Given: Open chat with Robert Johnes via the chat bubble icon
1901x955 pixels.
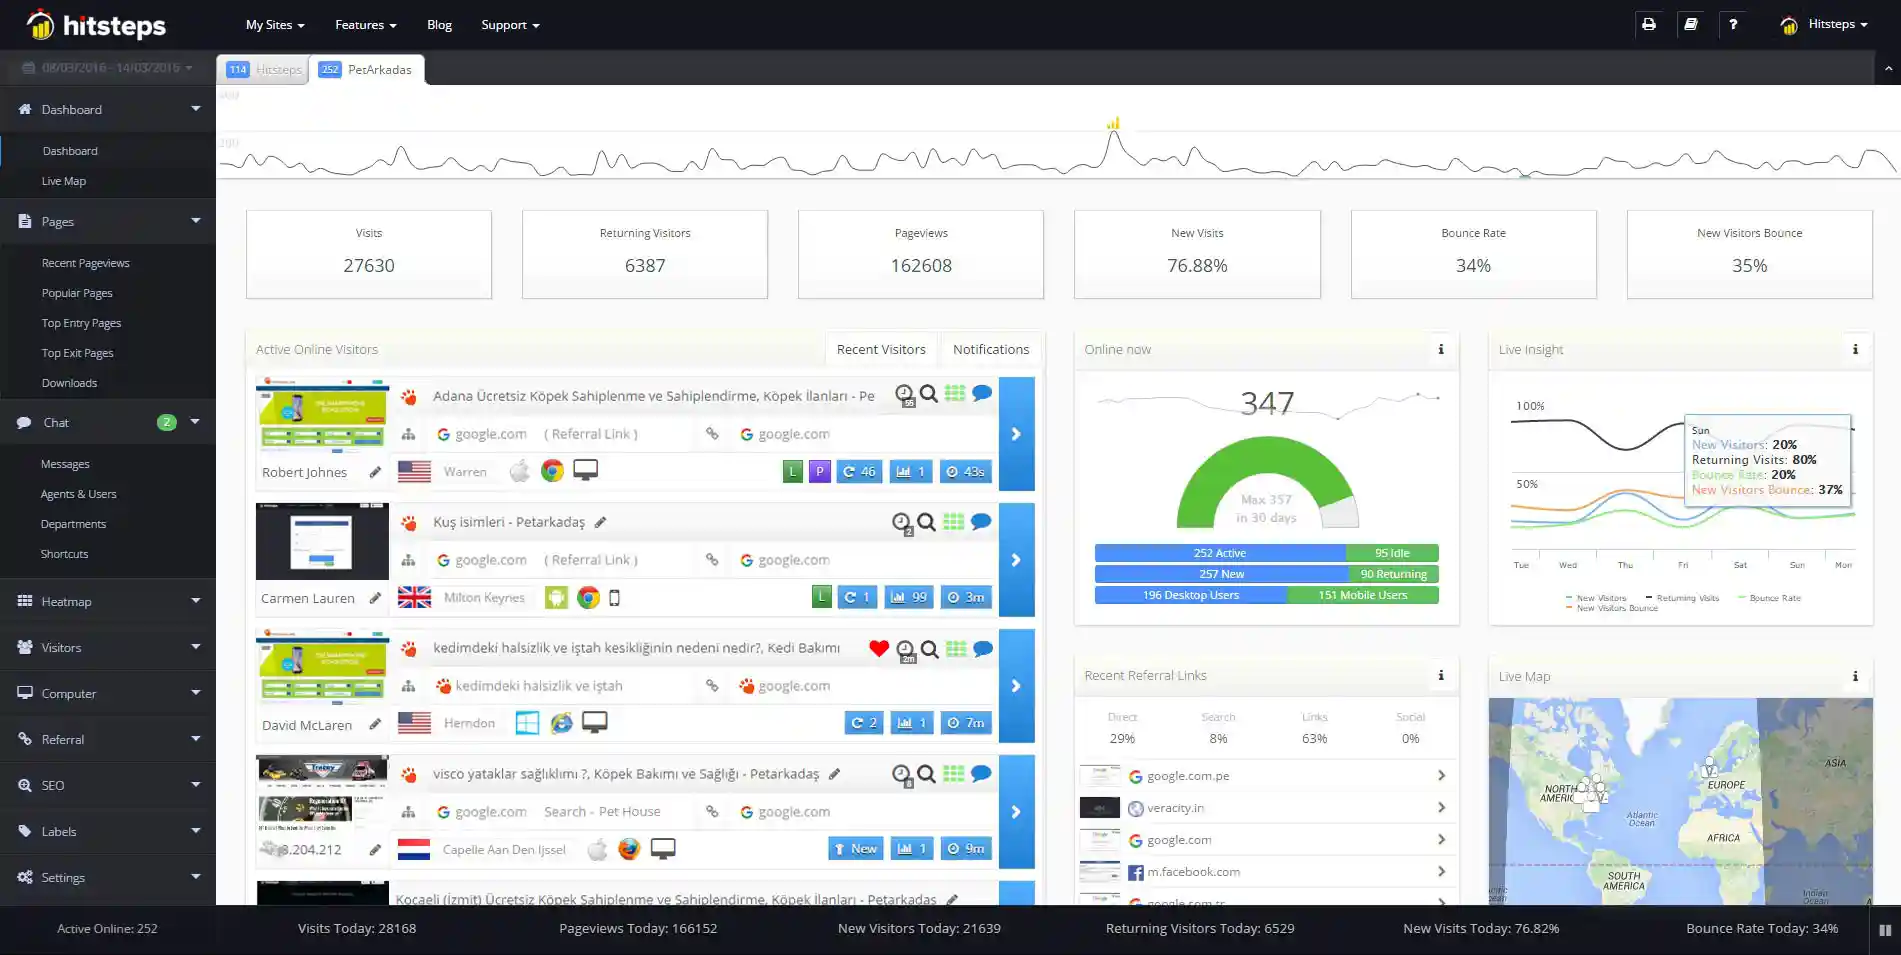Looking at the screenshot, I should coord(980,394).
